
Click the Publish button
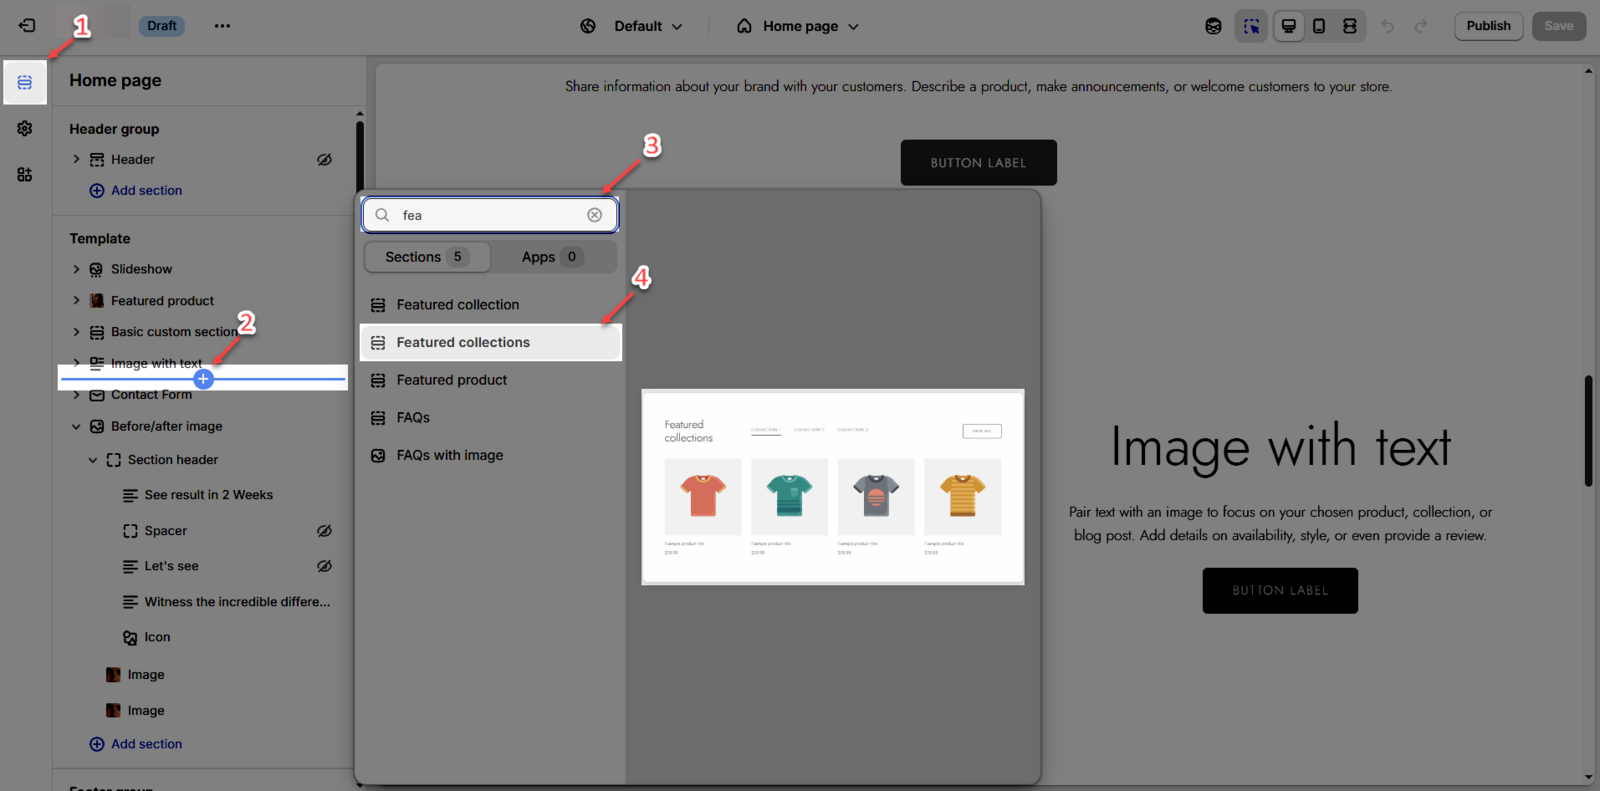(x=1488, y=26)
